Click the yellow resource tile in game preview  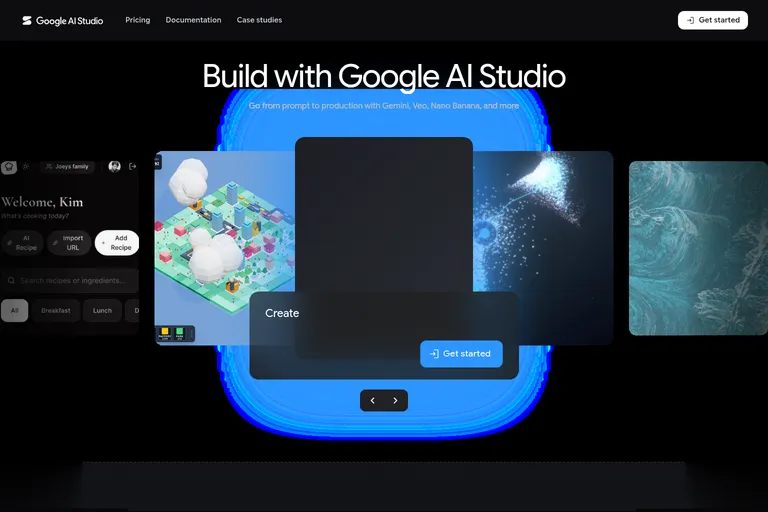[x=165, y=332]
